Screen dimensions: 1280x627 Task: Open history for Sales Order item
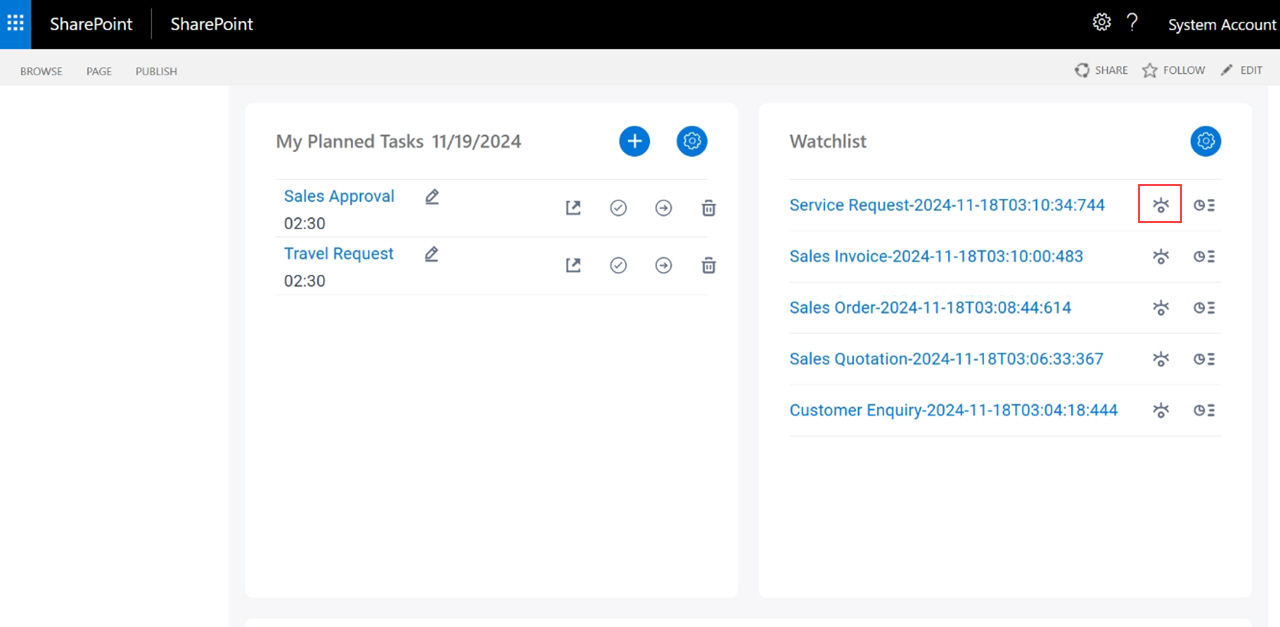[x=1205, y=308]
